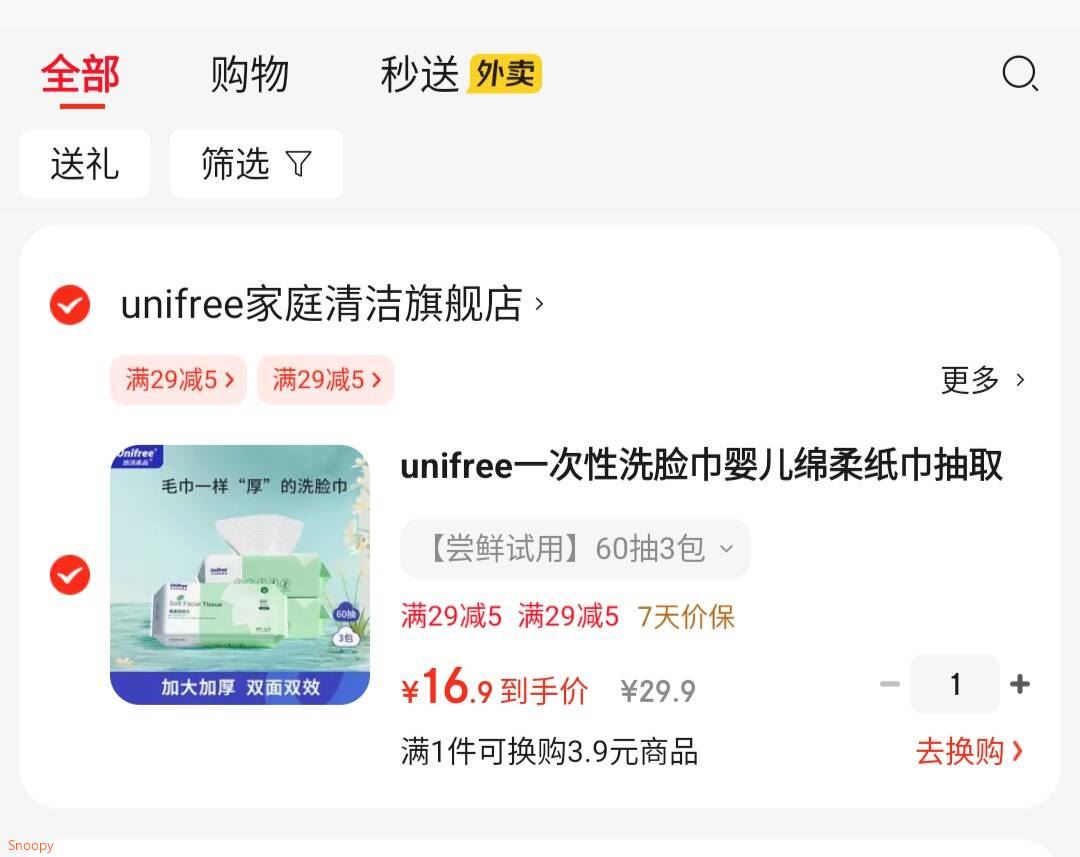Open unifree家庭清洁旗舰店 store page
Viewport: 1080px width, 857px height.
333,304
